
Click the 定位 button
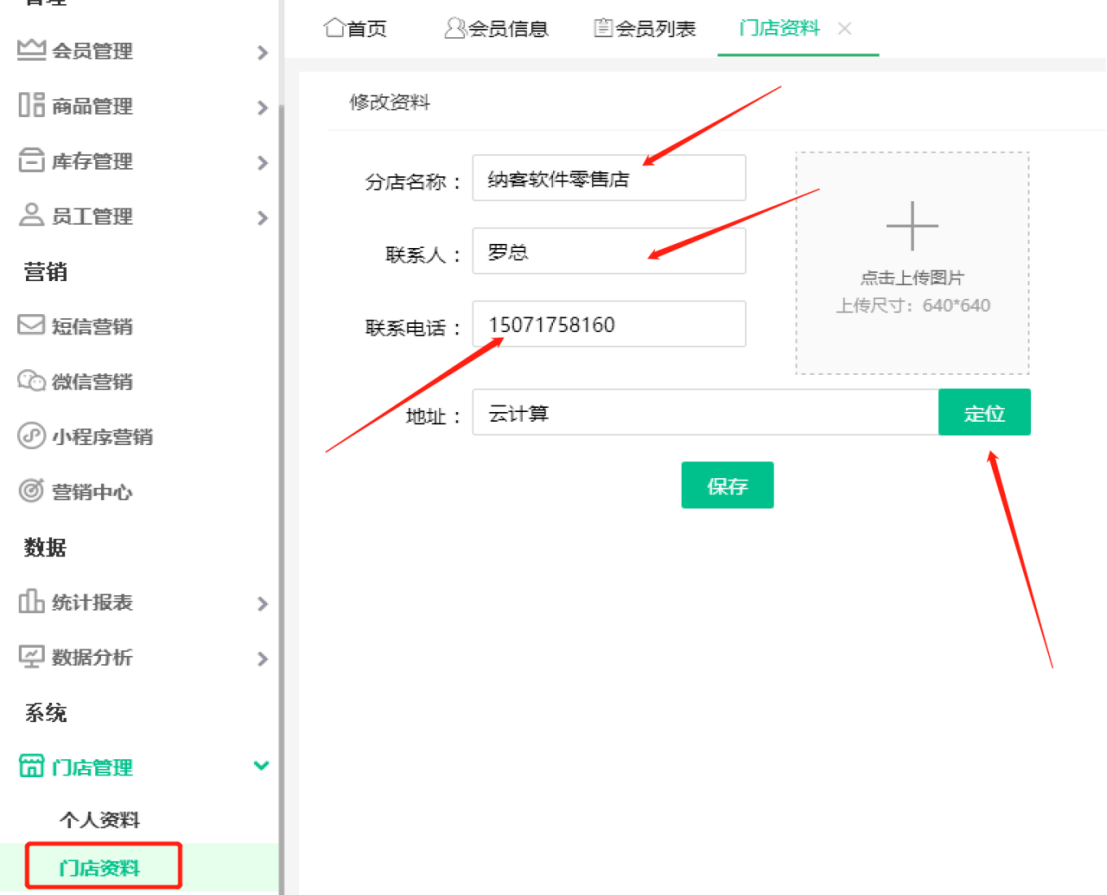984,412
